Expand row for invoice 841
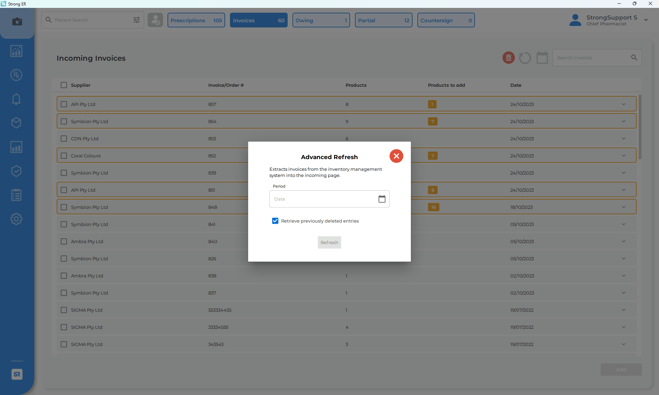 point(624,224)
